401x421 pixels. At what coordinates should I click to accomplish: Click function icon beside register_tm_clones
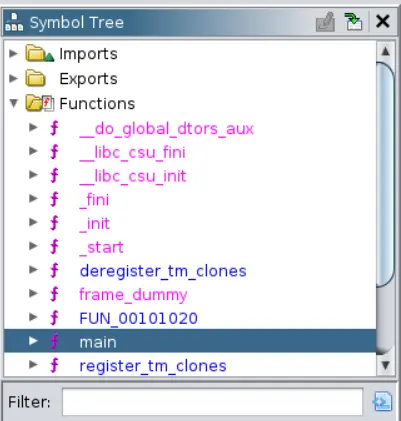point(54,366)
